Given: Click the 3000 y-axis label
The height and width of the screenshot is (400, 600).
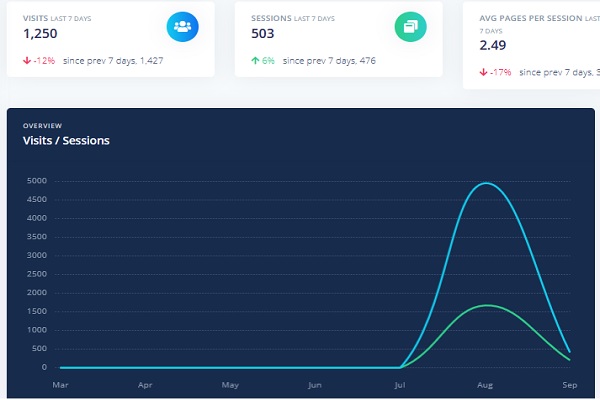Looking at the screenshot, I should pos(37,255).
